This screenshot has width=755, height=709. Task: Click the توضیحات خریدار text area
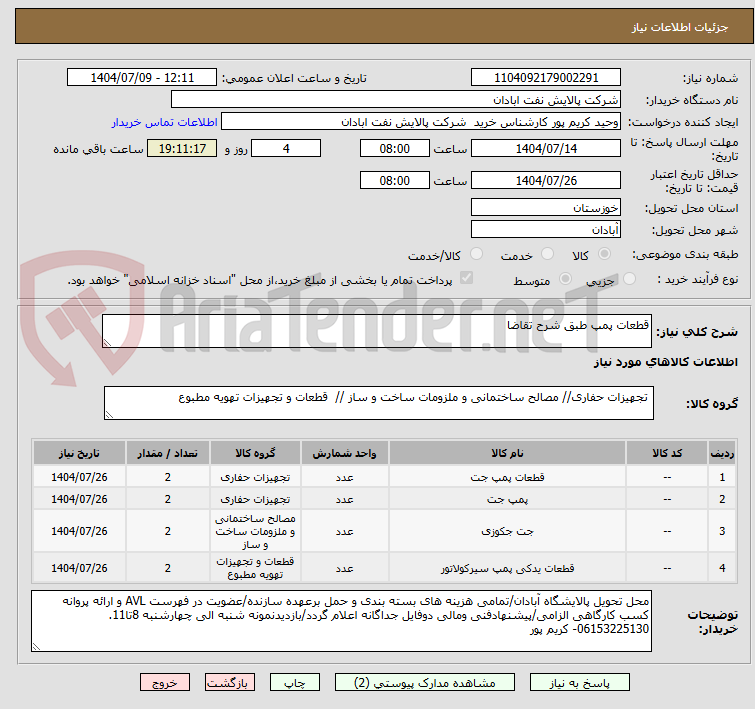341,621
